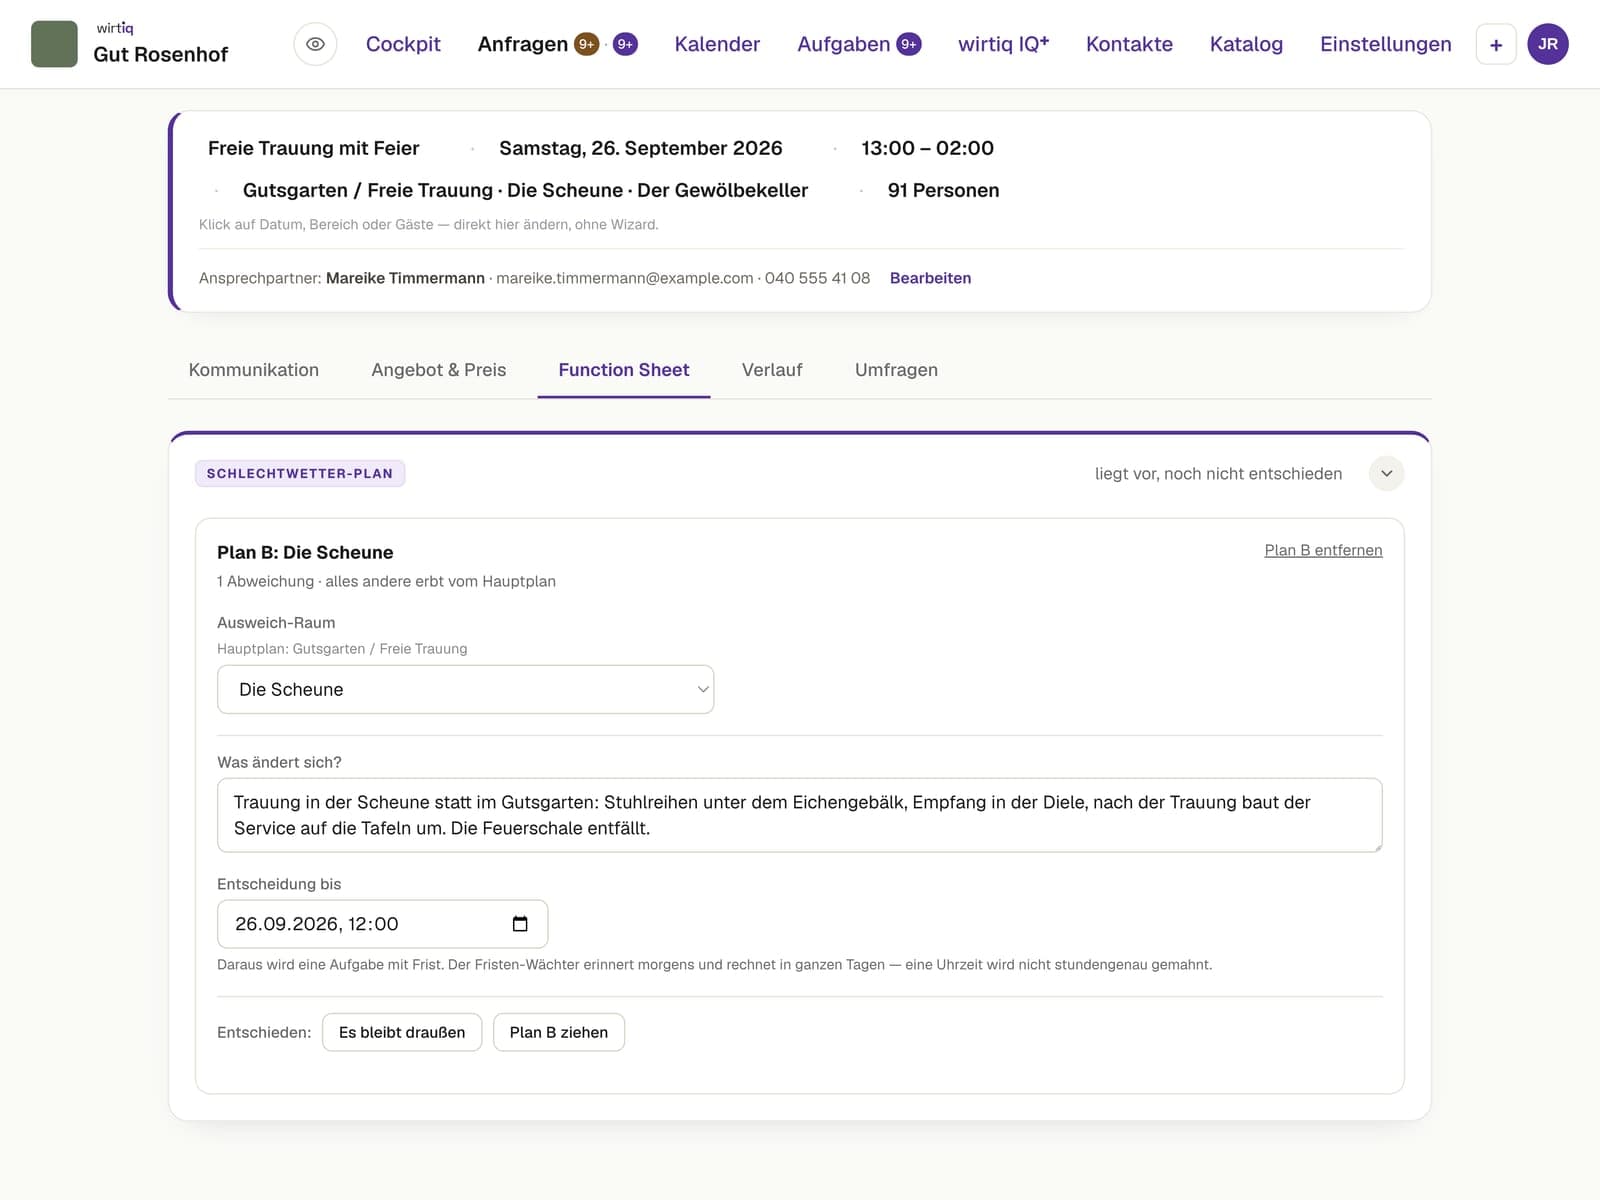The image size is (1600, 1200).
Task: Open the plus add button in header
Action: point(1496,44)
